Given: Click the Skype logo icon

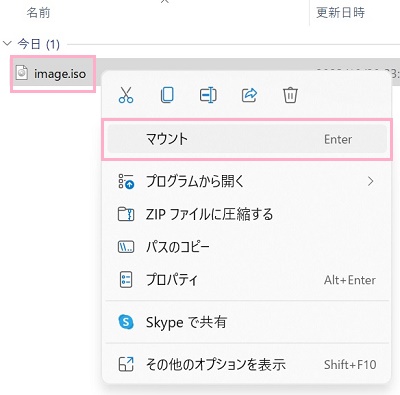Looking at the screenshot, I should [126, 322].
